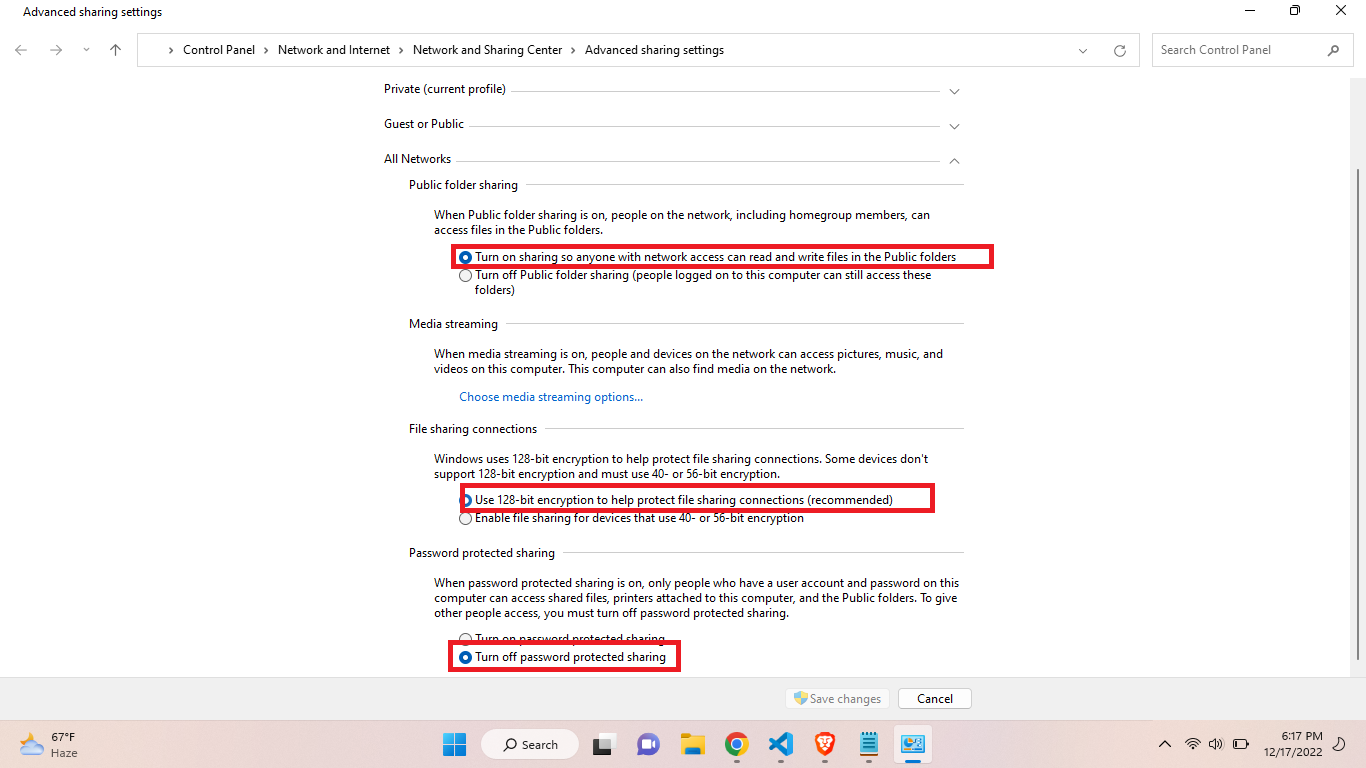Click the Save changes button
Screen dimensions: 1366x768
click(x=838, y=699)
